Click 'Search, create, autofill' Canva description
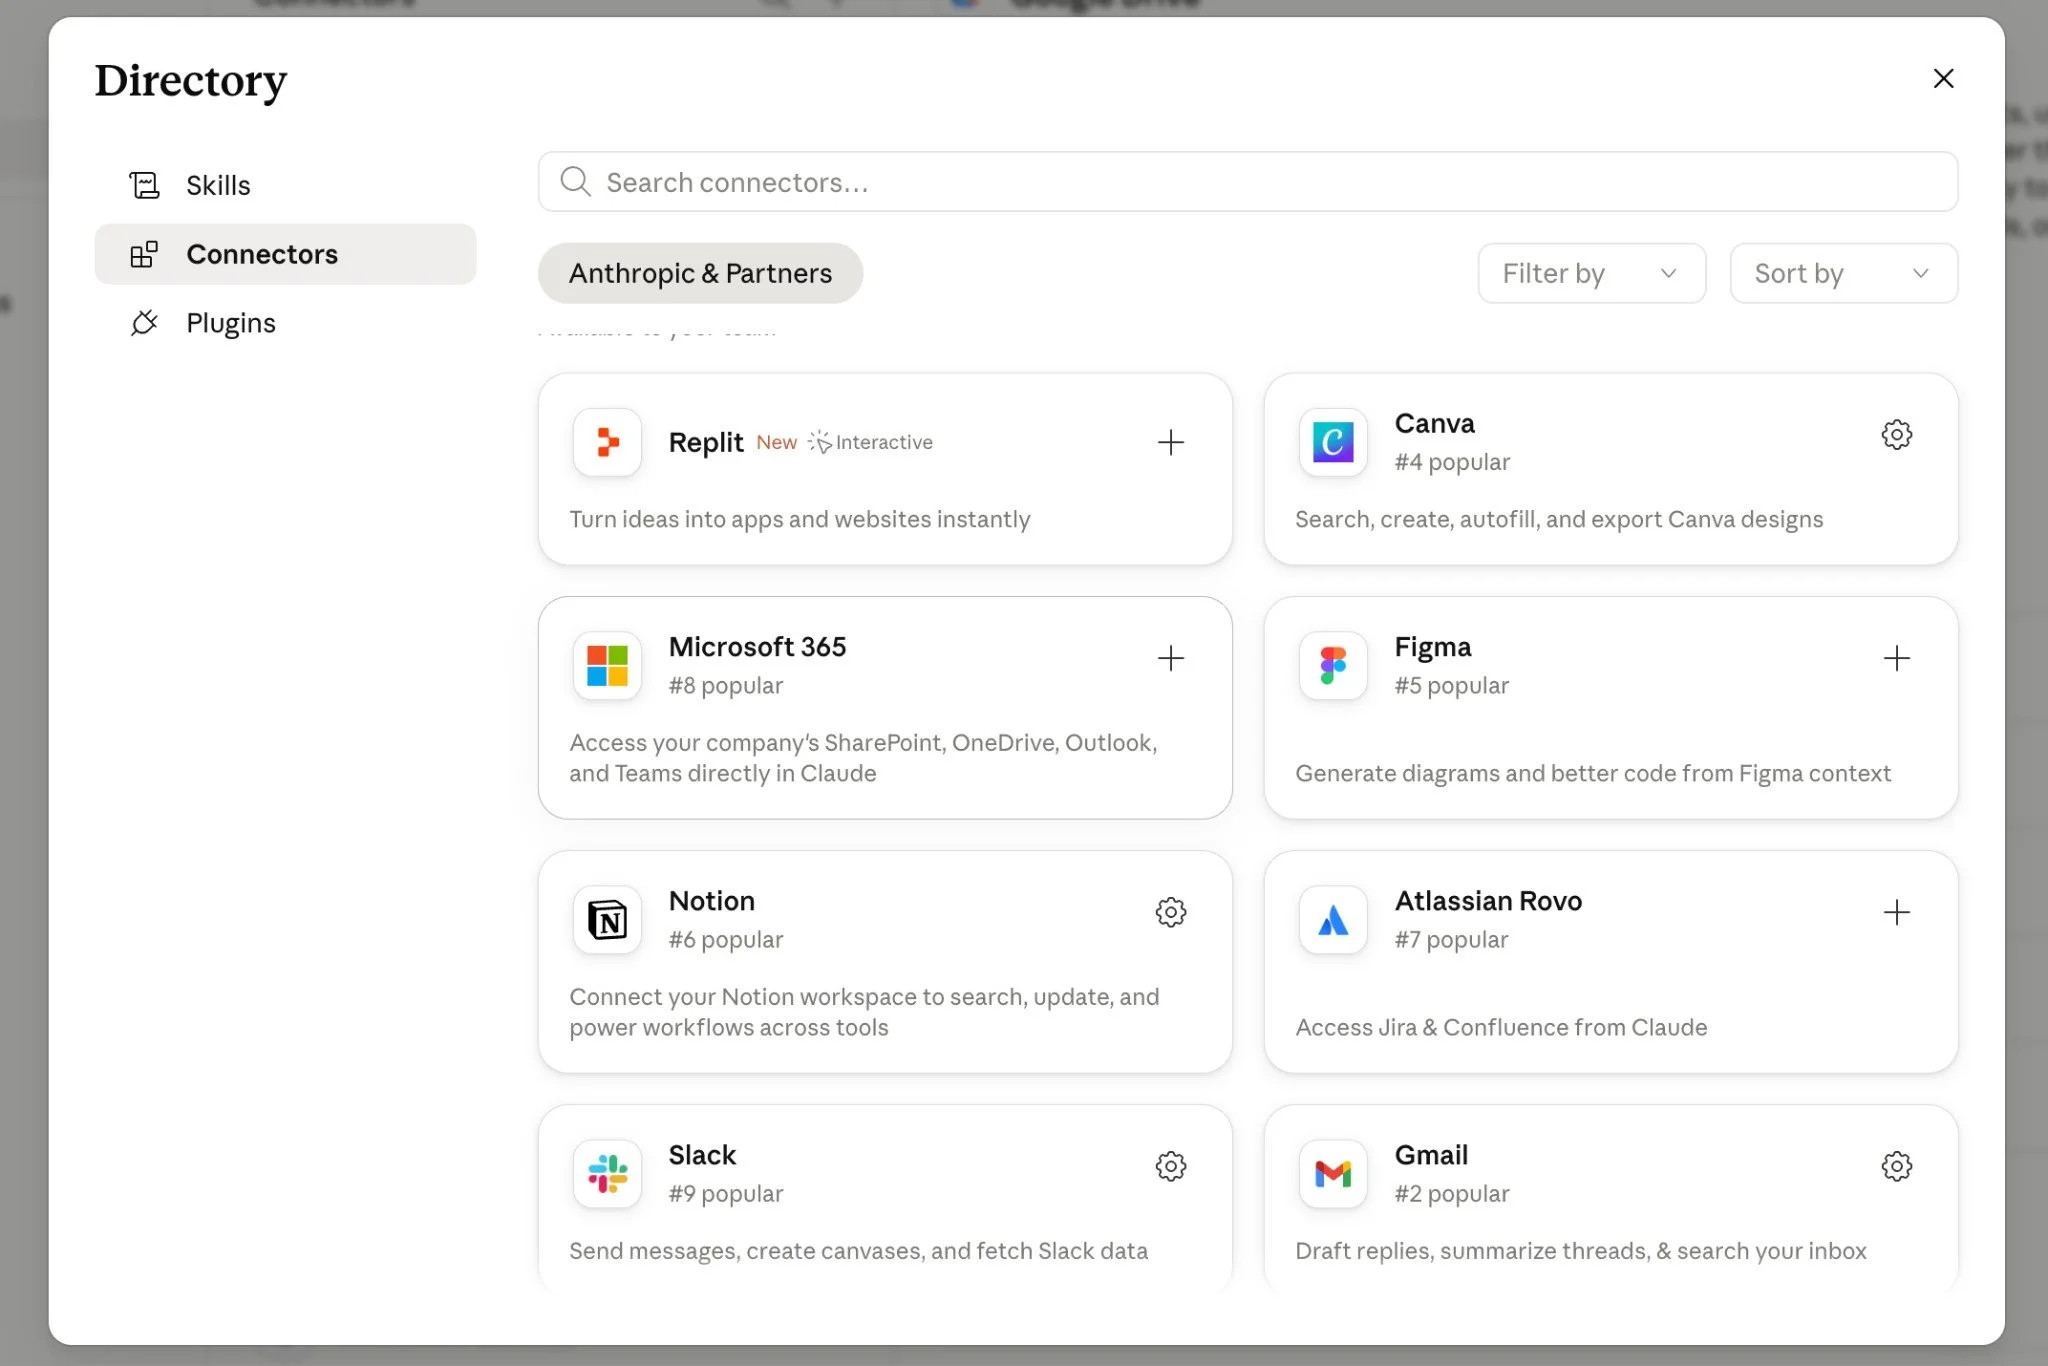The height and width of the screenshot is (1366, 2048). click(x=1559, y=519)
